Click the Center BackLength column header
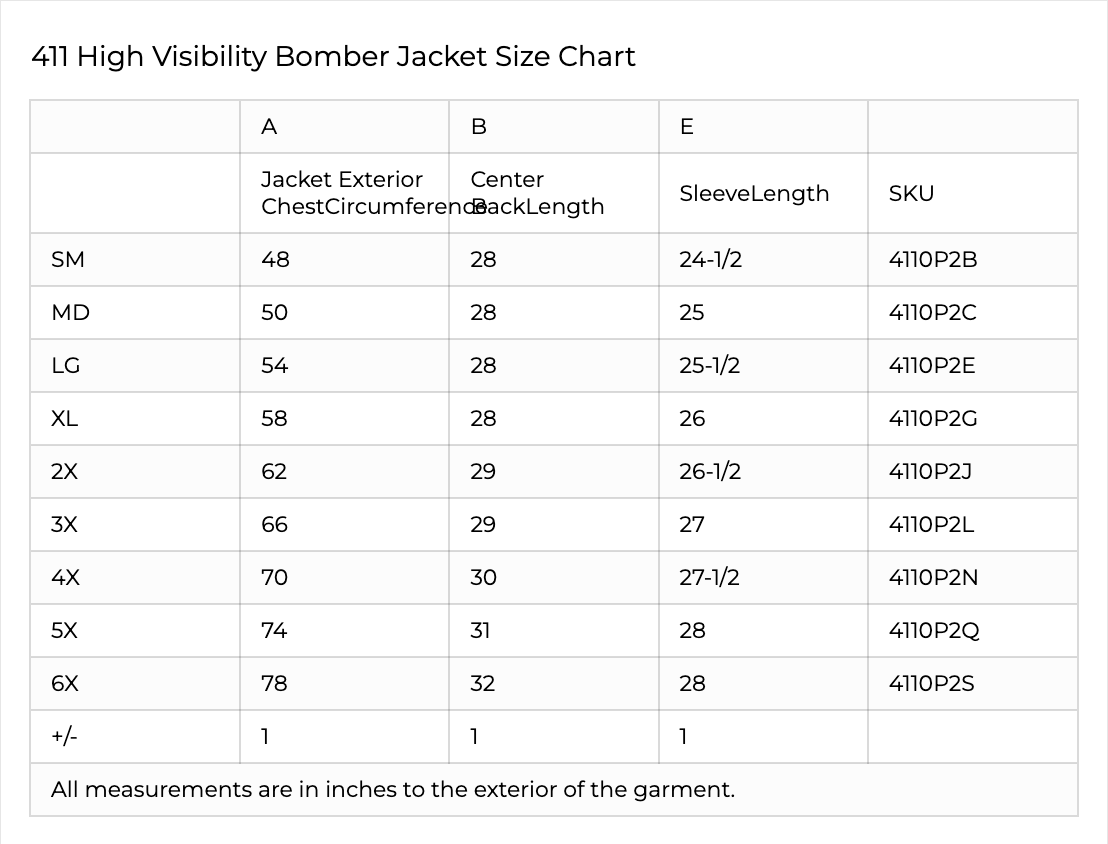The width and height of the screenshot is (1108, 844). pos(538,193)
